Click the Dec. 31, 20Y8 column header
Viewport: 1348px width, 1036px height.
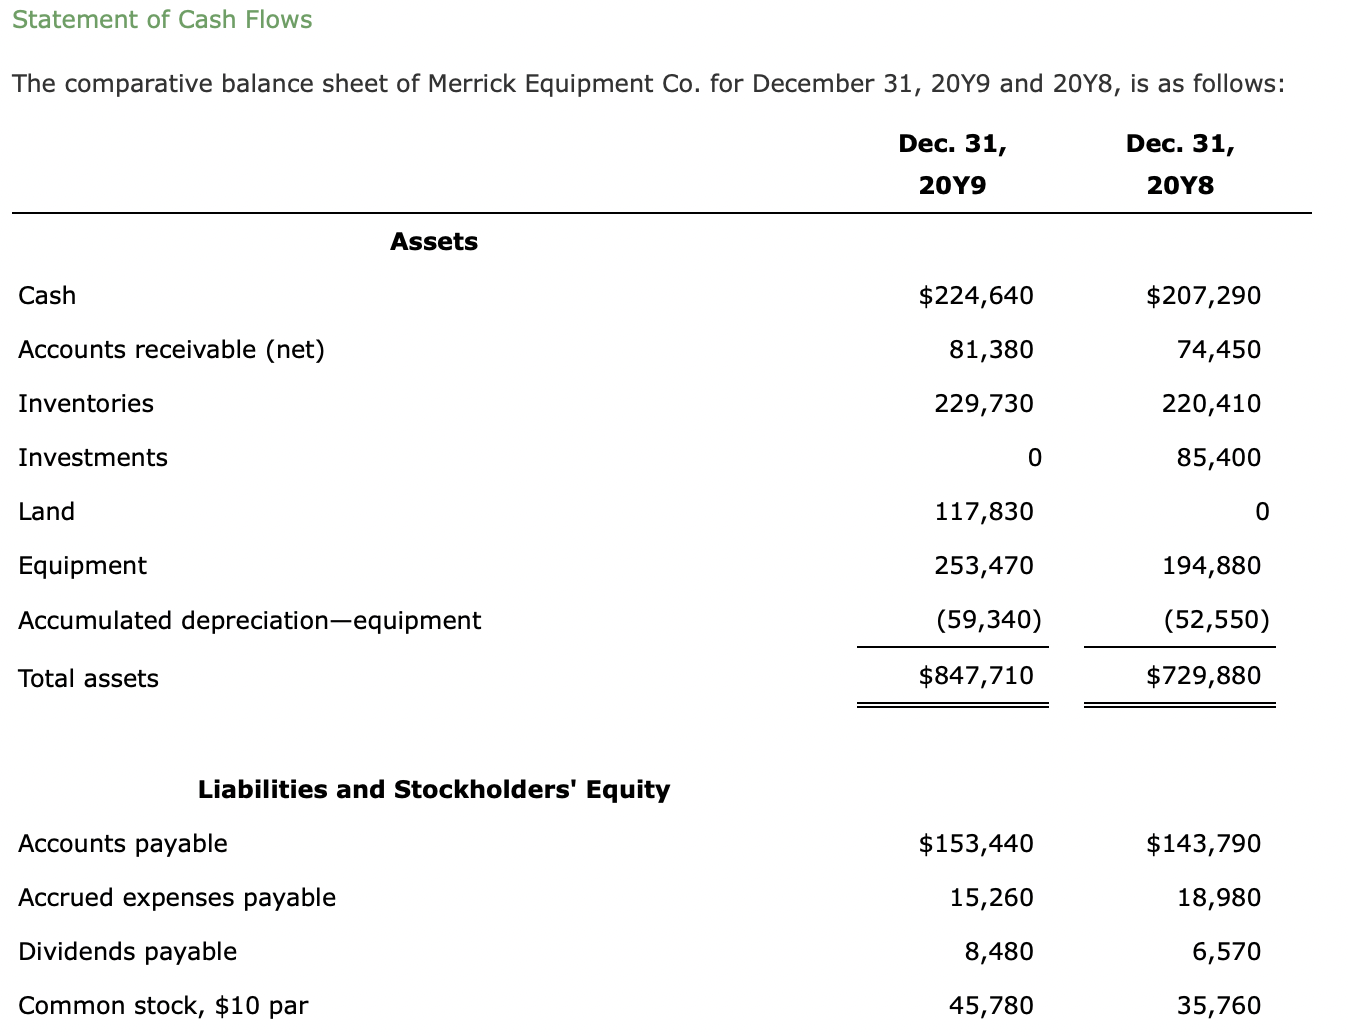point(1180,164)
